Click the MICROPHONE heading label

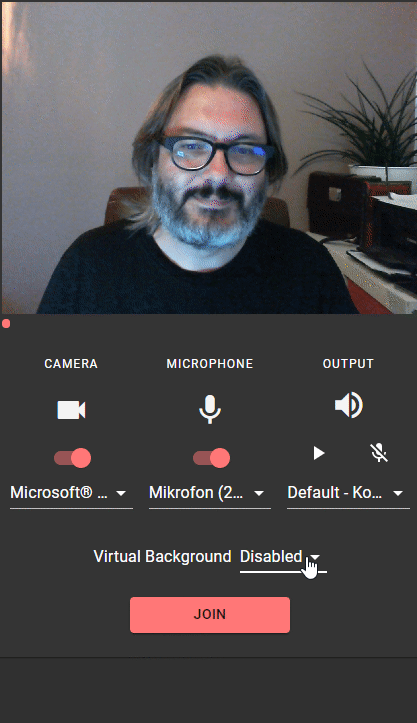click(210, 364)
